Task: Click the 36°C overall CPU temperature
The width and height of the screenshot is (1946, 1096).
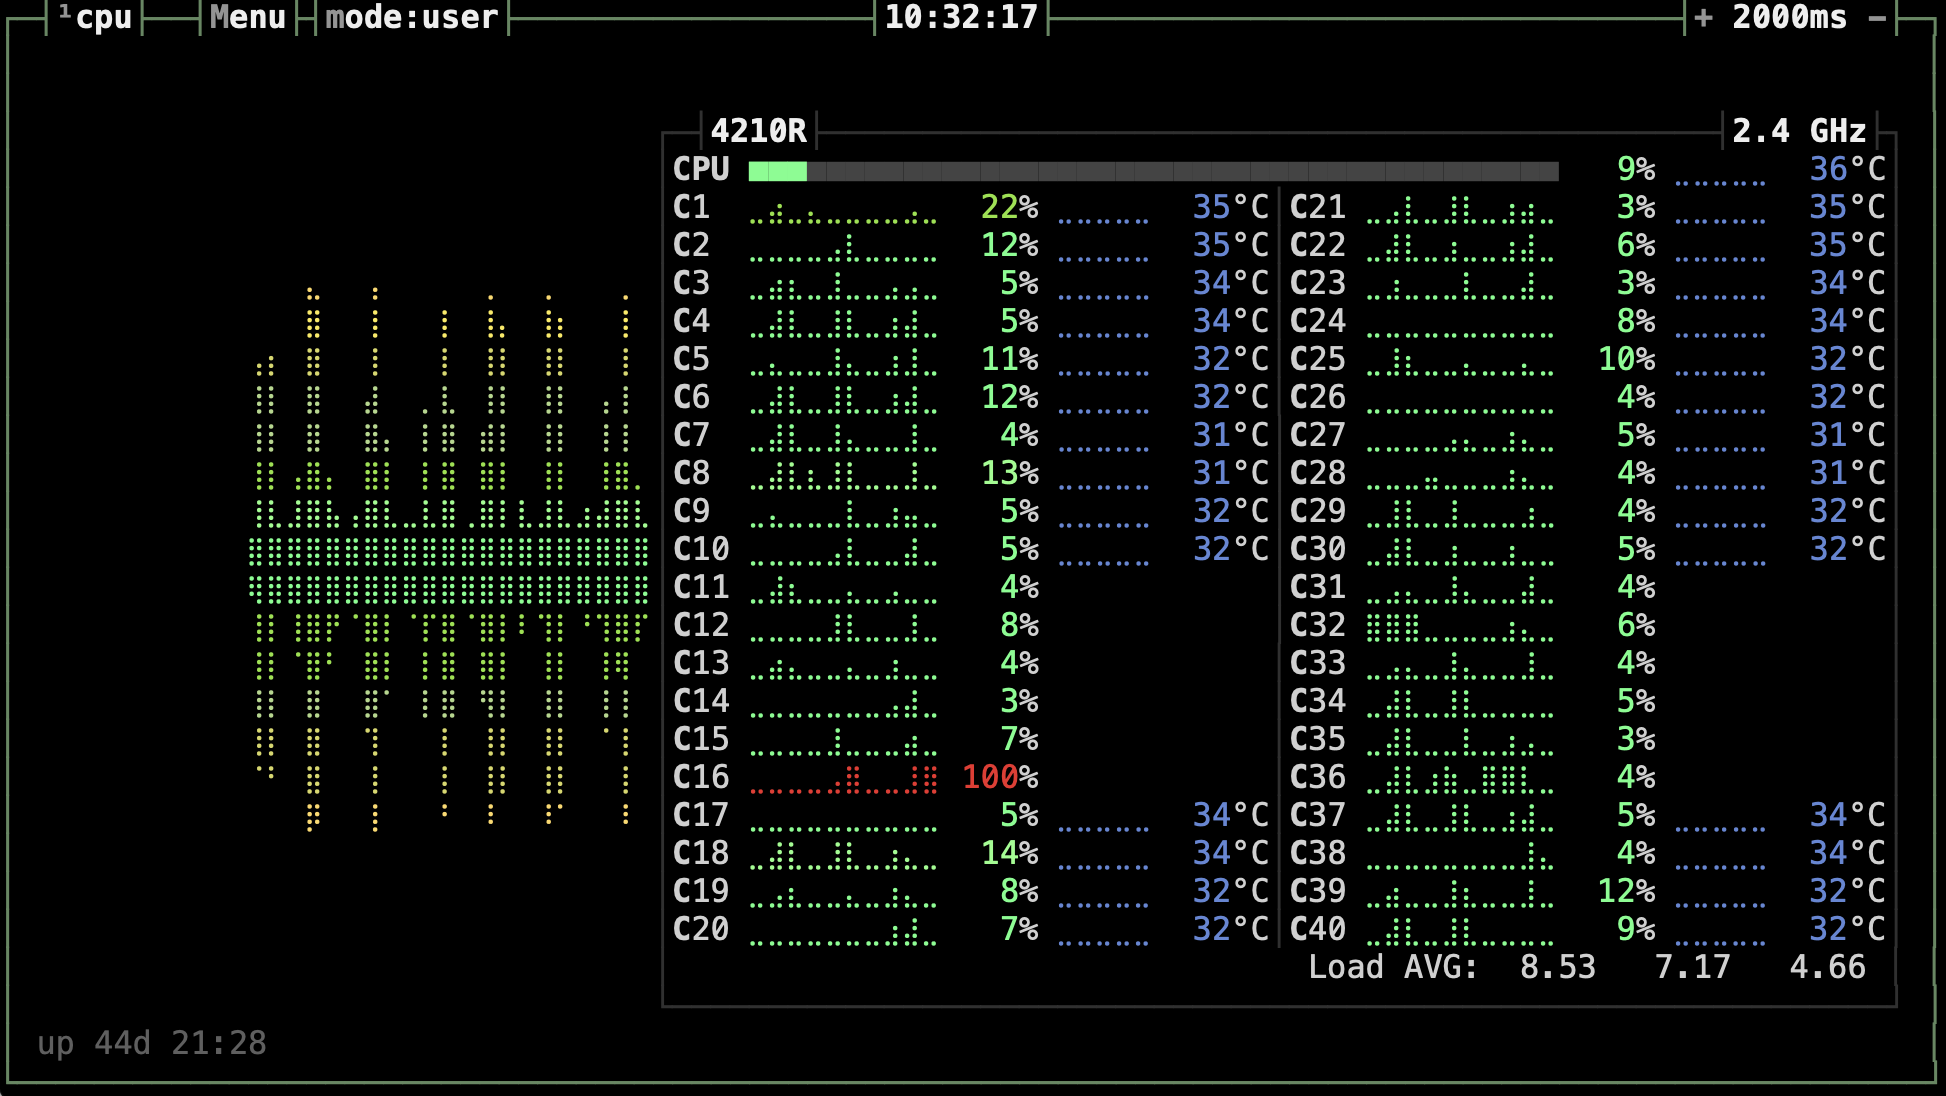Action: 1846,169
